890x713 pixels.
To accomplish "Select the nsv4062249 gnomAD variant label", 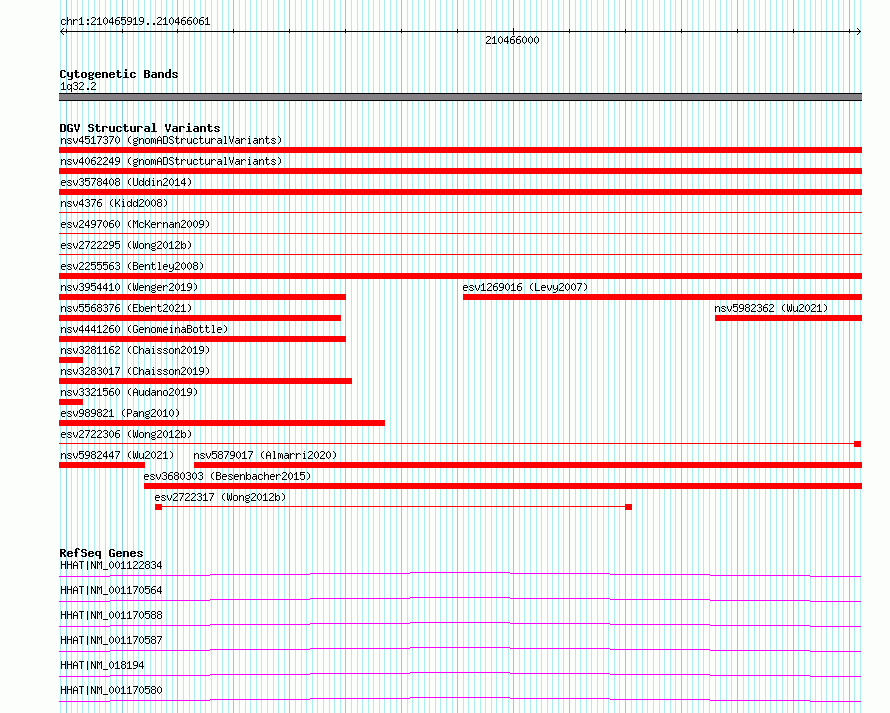I will point(171,161).
